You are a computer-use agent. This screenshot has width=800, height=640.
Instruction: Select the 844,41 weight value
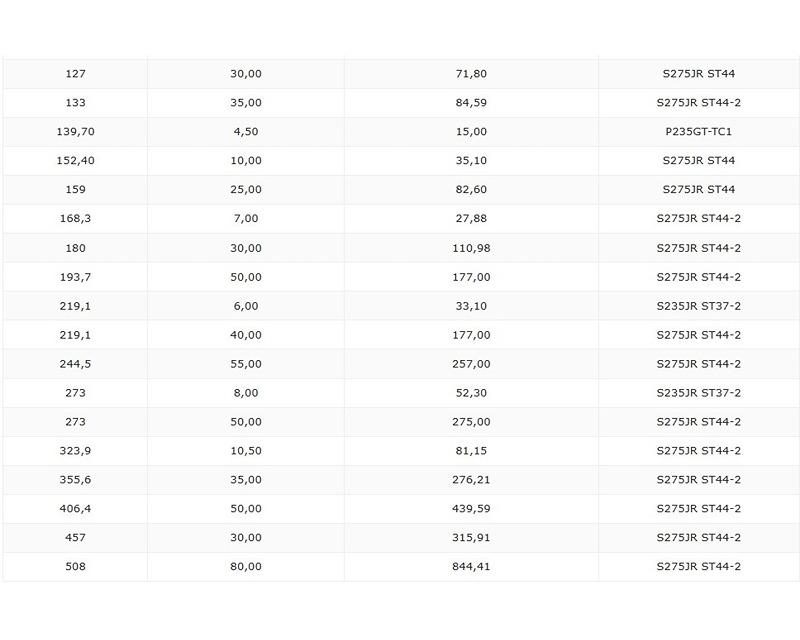point(471,567)
